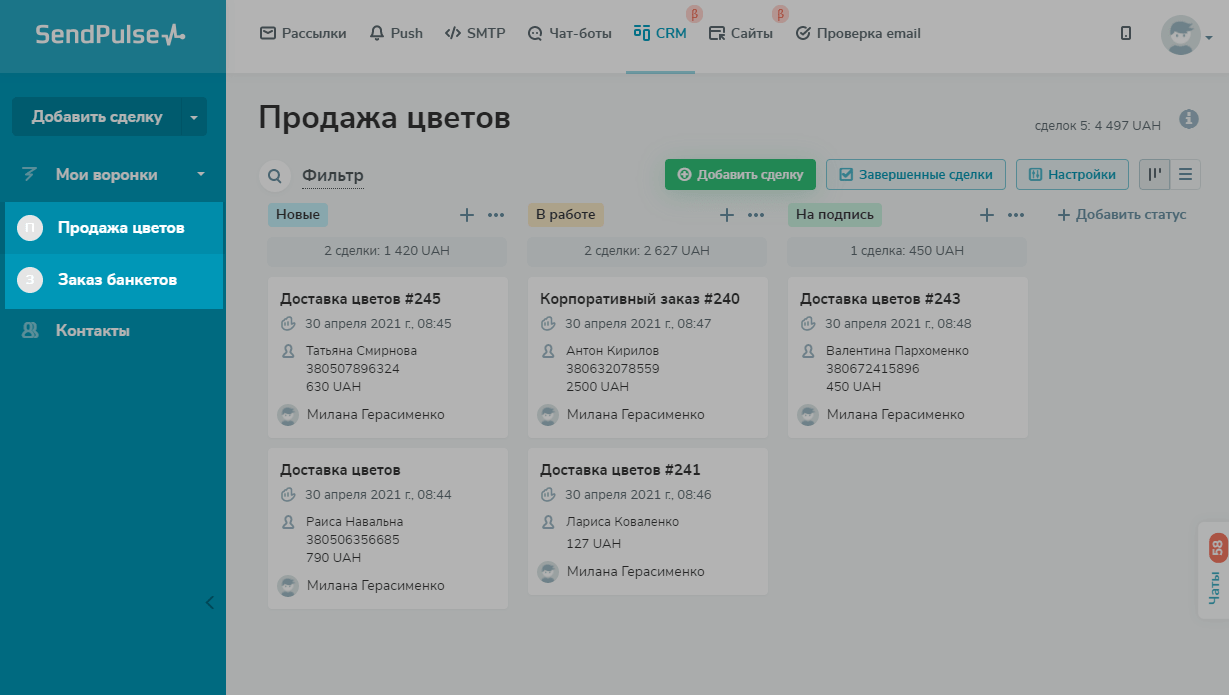
Task: Click the green Добавить сделку button
Action: [x=740, y=174]
